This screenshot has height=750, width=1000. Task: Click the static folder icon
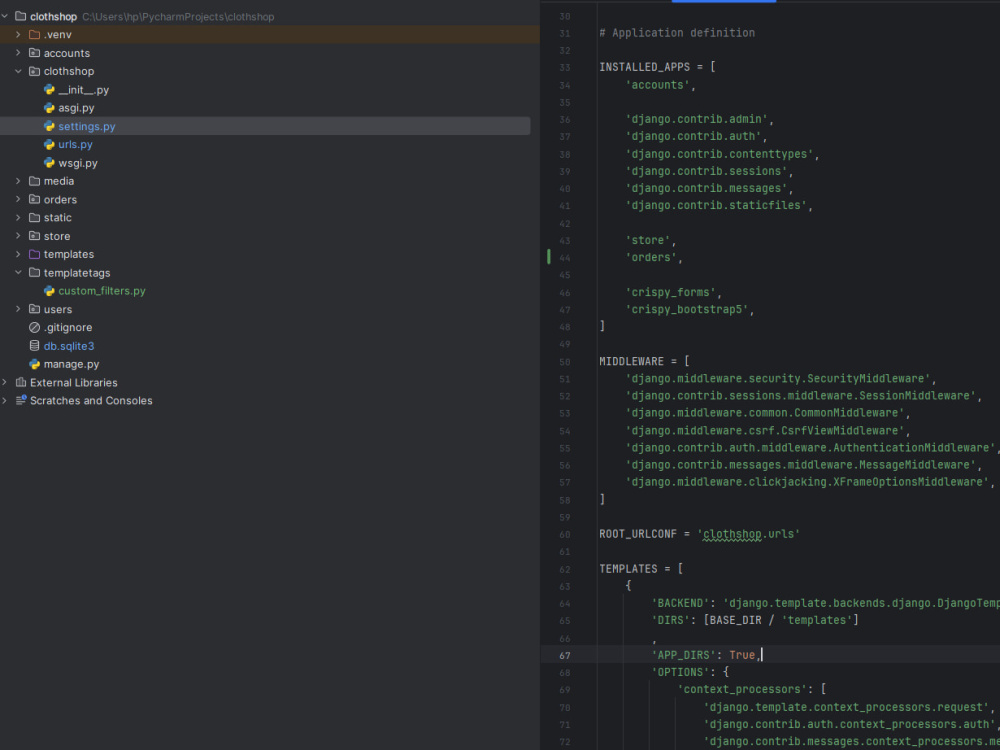click(x=34, y=217)
